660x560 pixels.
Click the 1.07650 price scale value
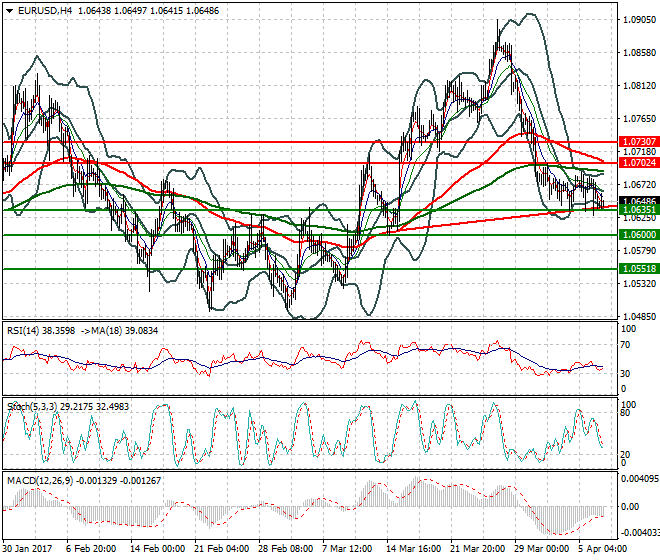point(639,119)
